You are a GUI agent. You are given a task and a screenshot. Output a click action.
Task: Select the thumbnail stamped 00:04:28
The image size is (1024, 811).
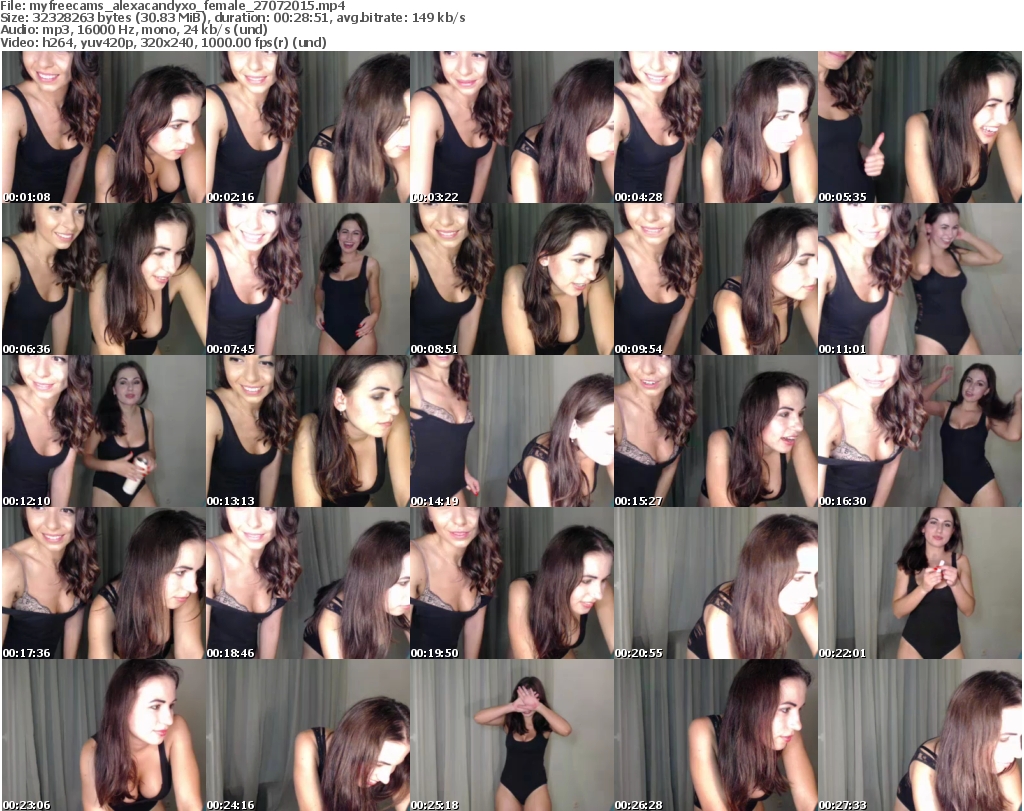[715, 127]
